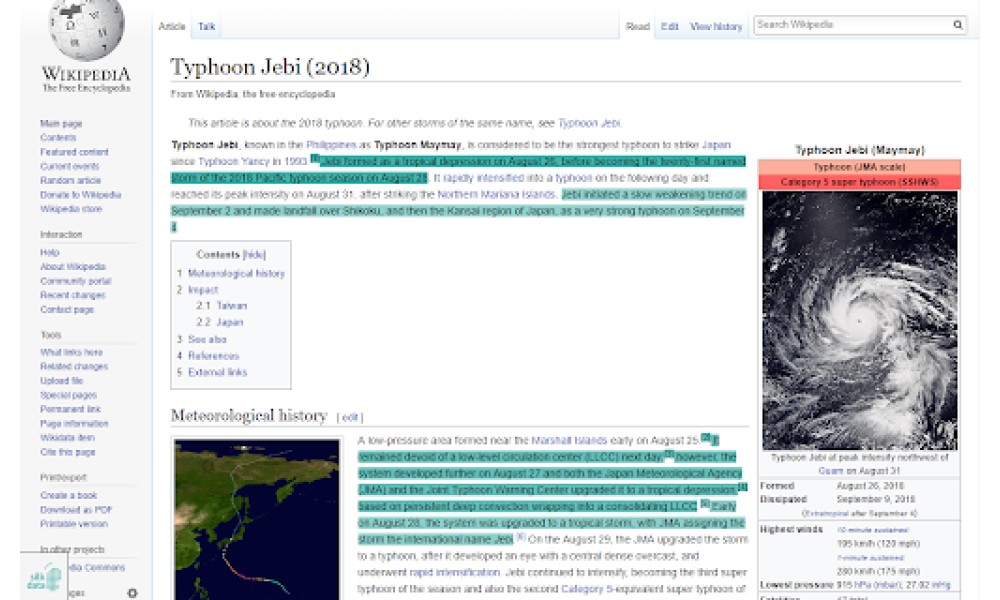Open Current events in sidebar

pyautogui.click(x=70, y=166)
